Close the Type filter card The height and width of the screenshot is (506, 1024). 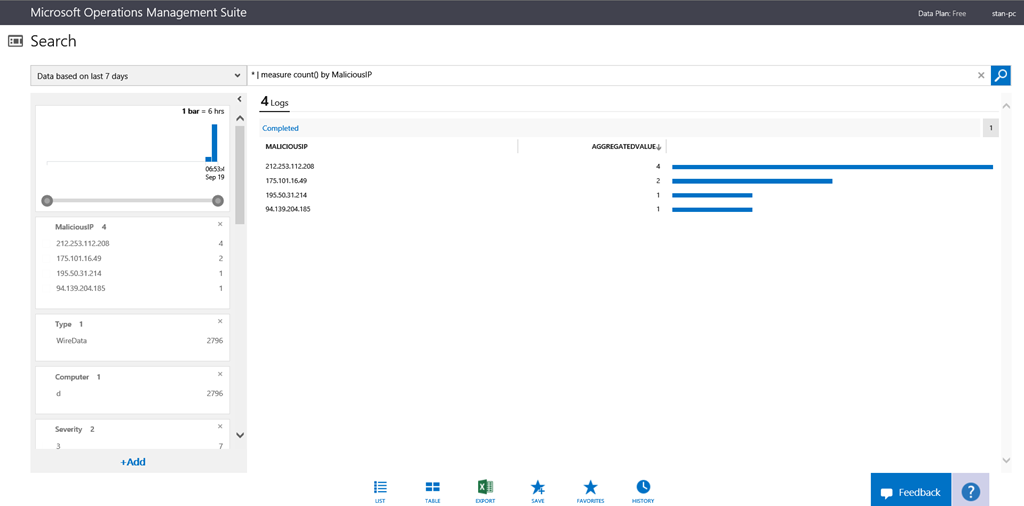220,321
